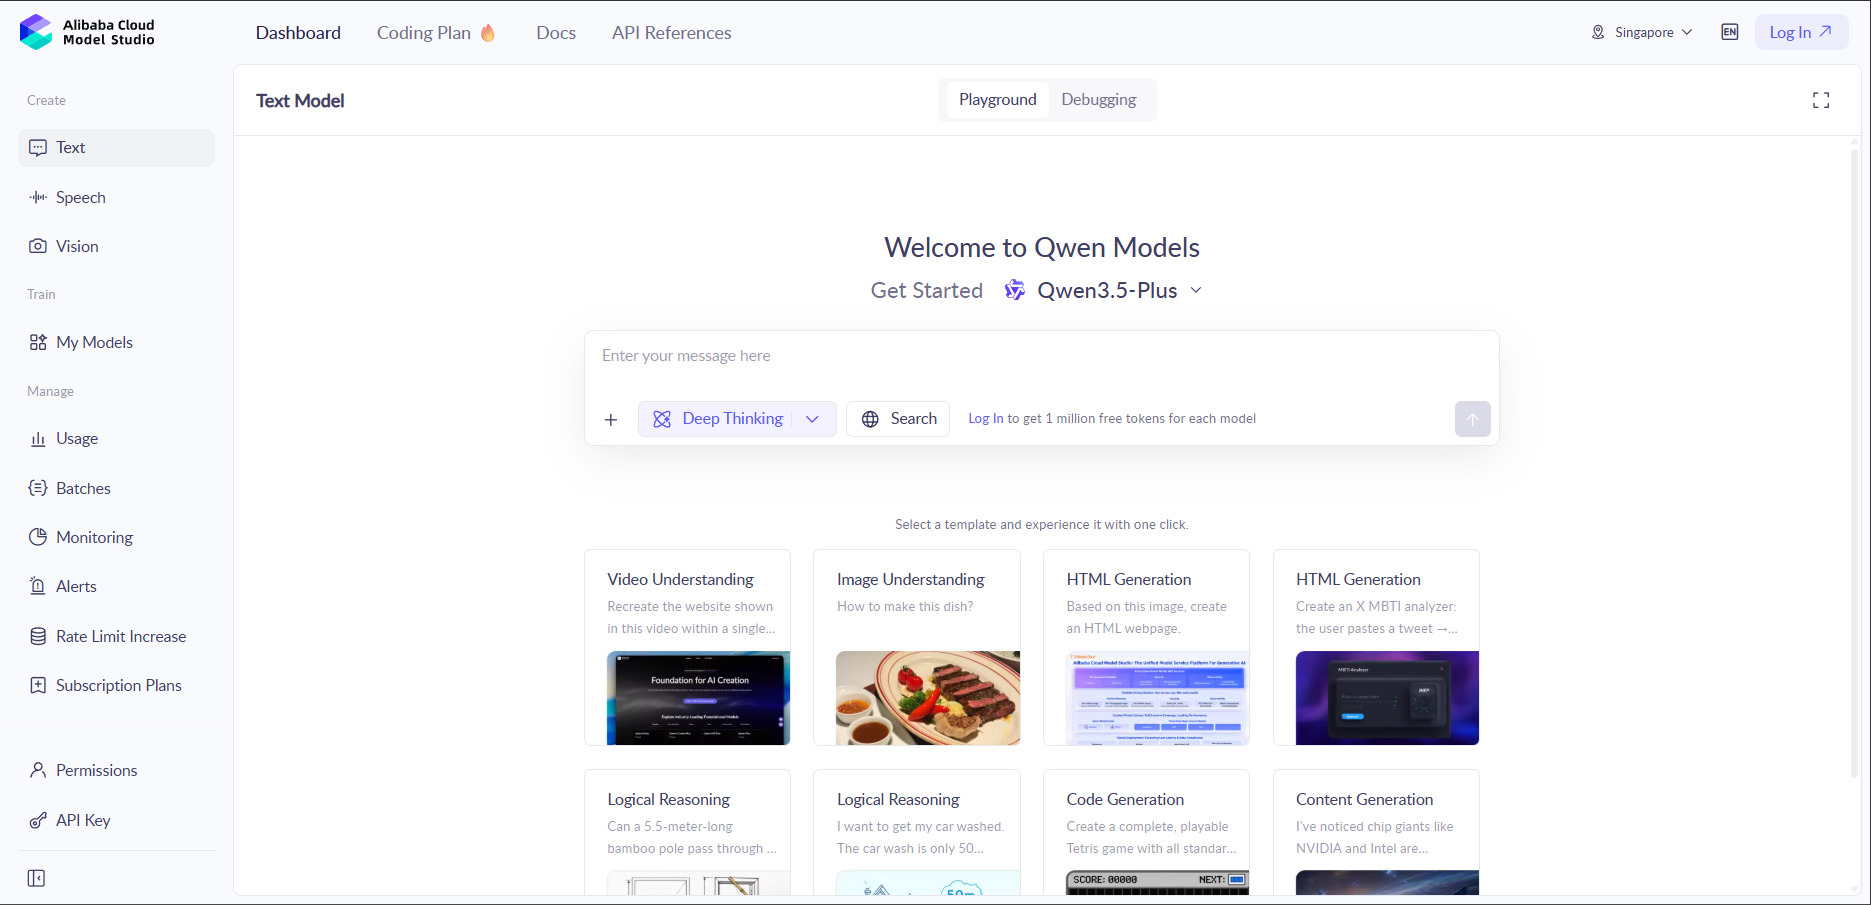This screenshot has width=1871, height=905.
Task: Click the Search globe icon
Action: click(x=870, y=419)
